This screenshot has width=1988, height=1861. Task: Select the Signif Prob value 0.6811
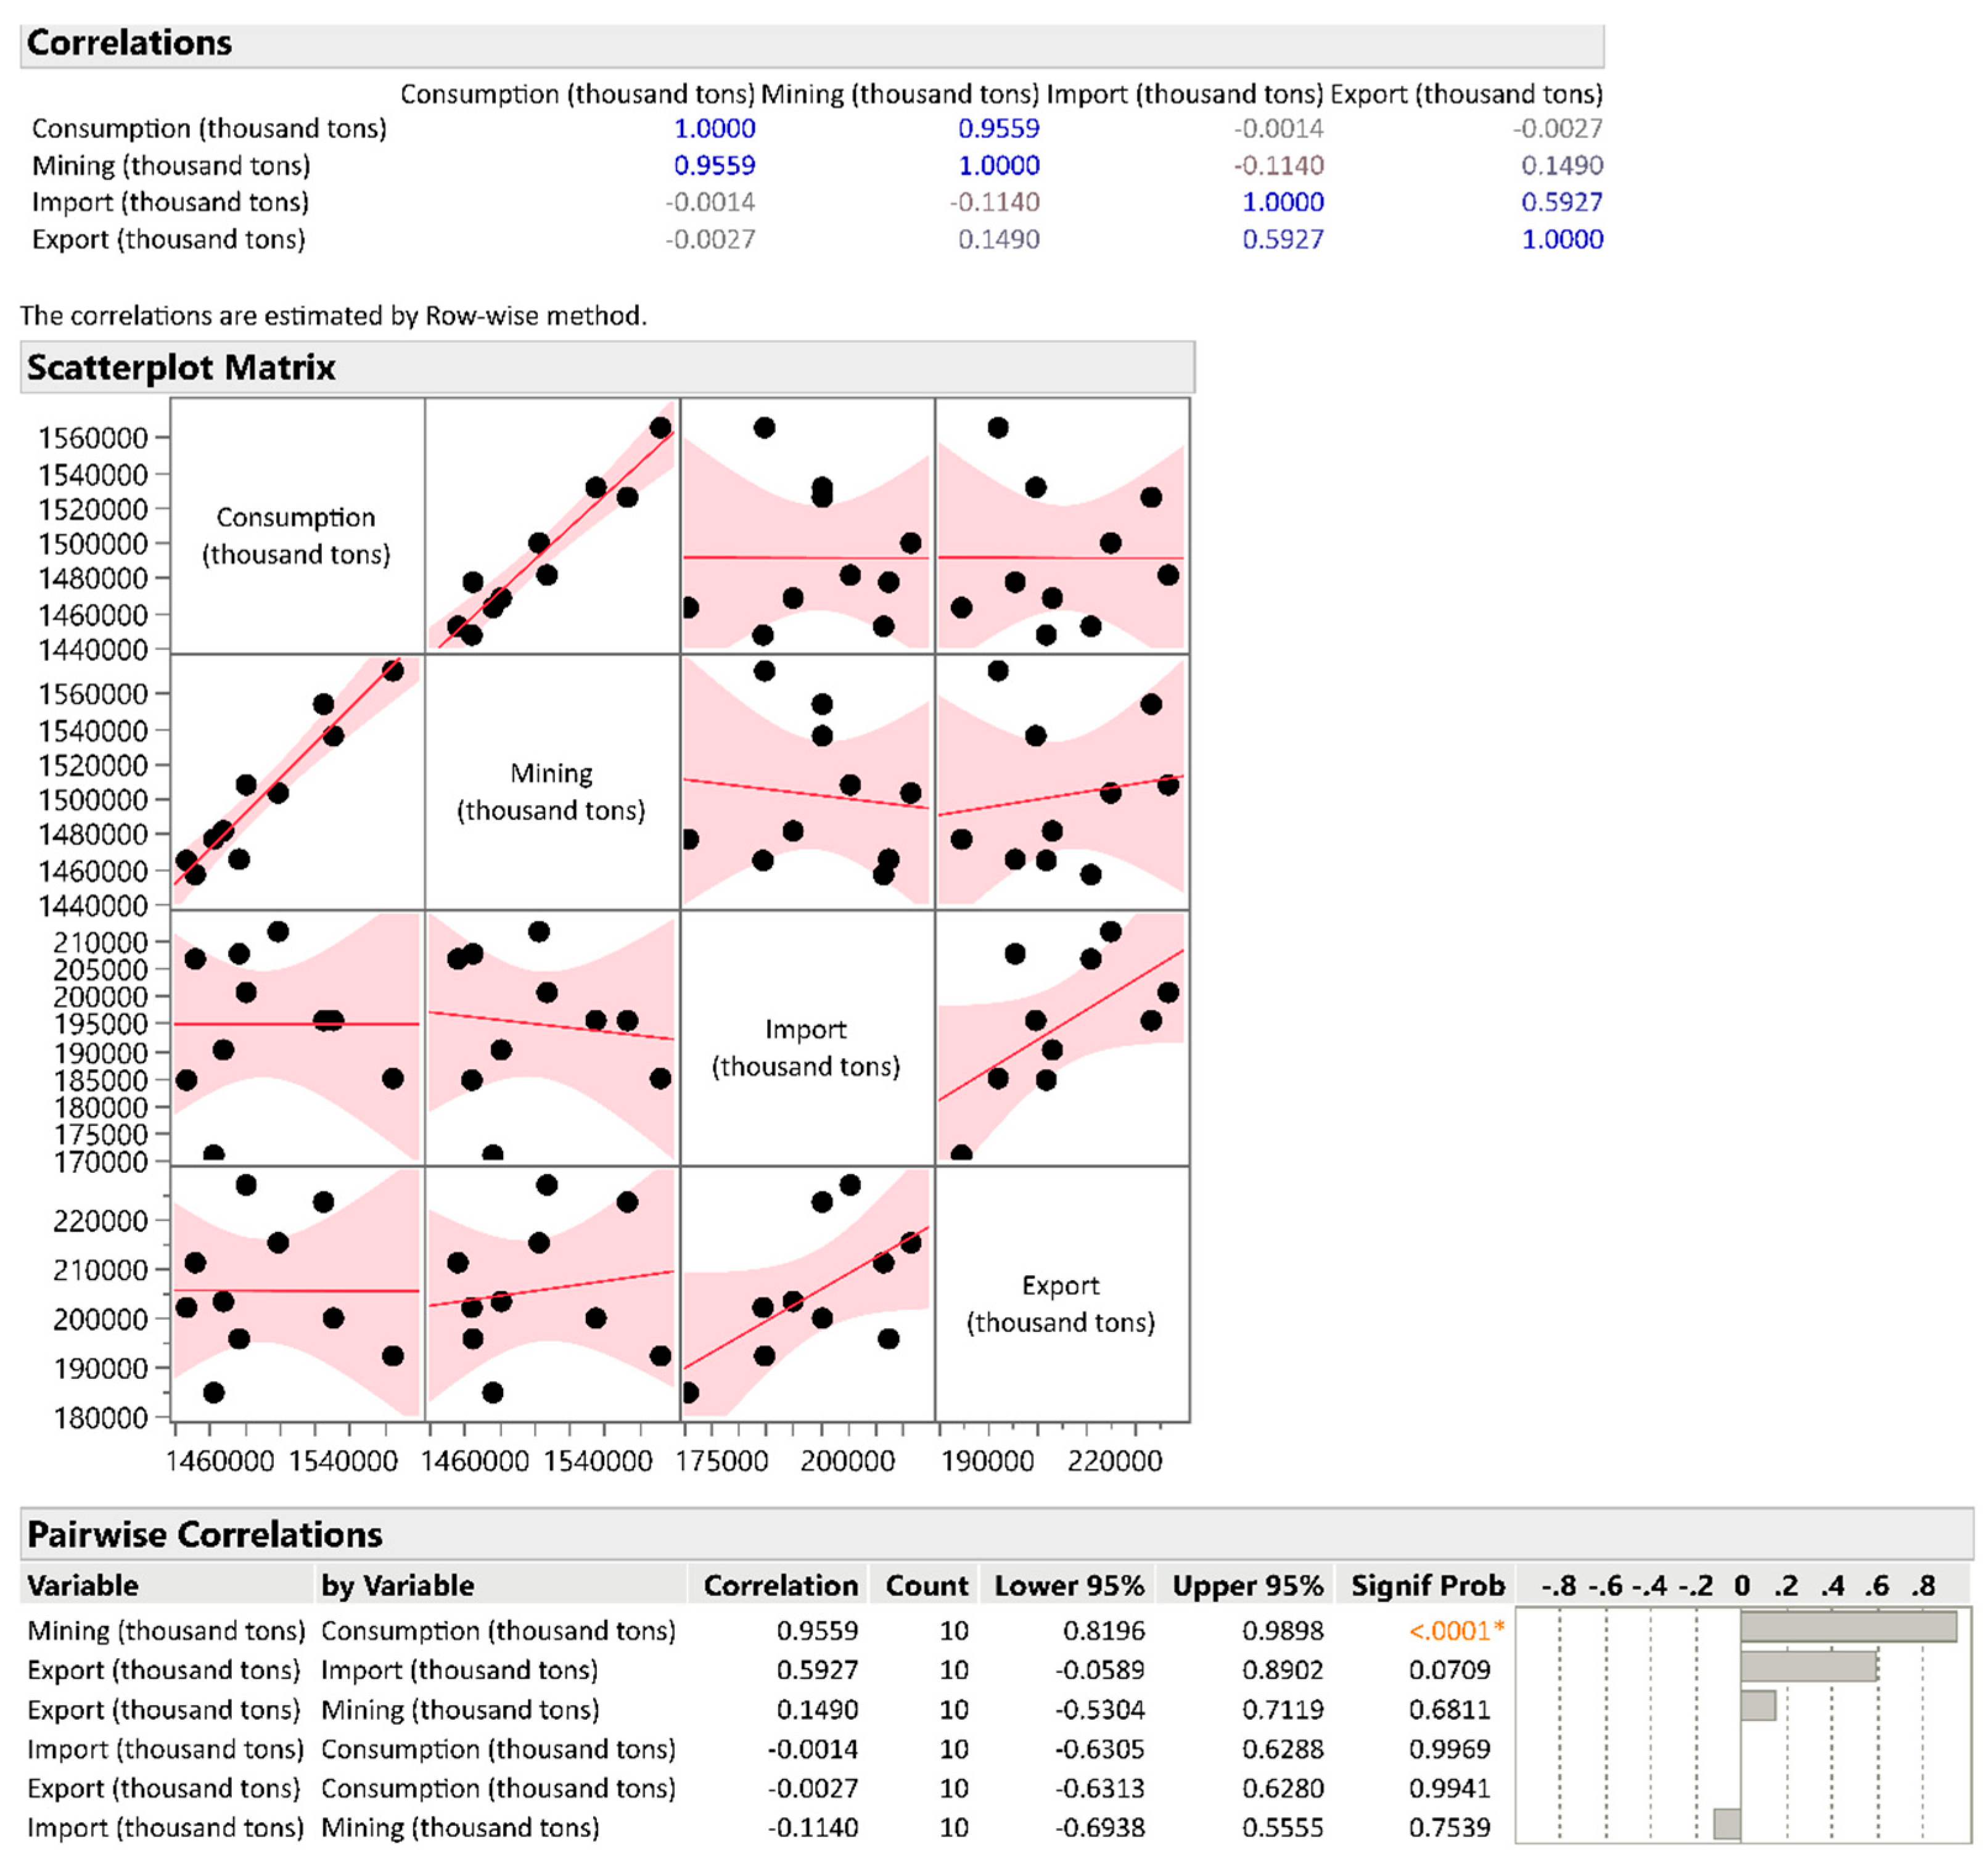click(x=1449, y=1710)
